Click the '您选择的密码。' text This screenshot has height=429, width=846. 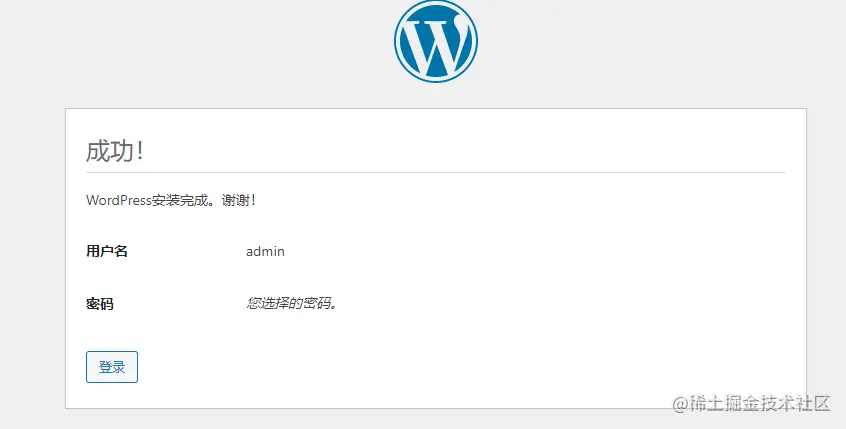[292, 303]
